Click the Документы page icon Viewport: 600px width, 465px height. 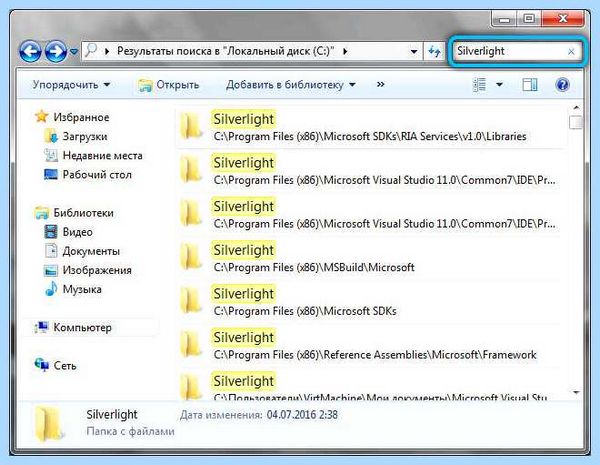(x=51, y=251)
